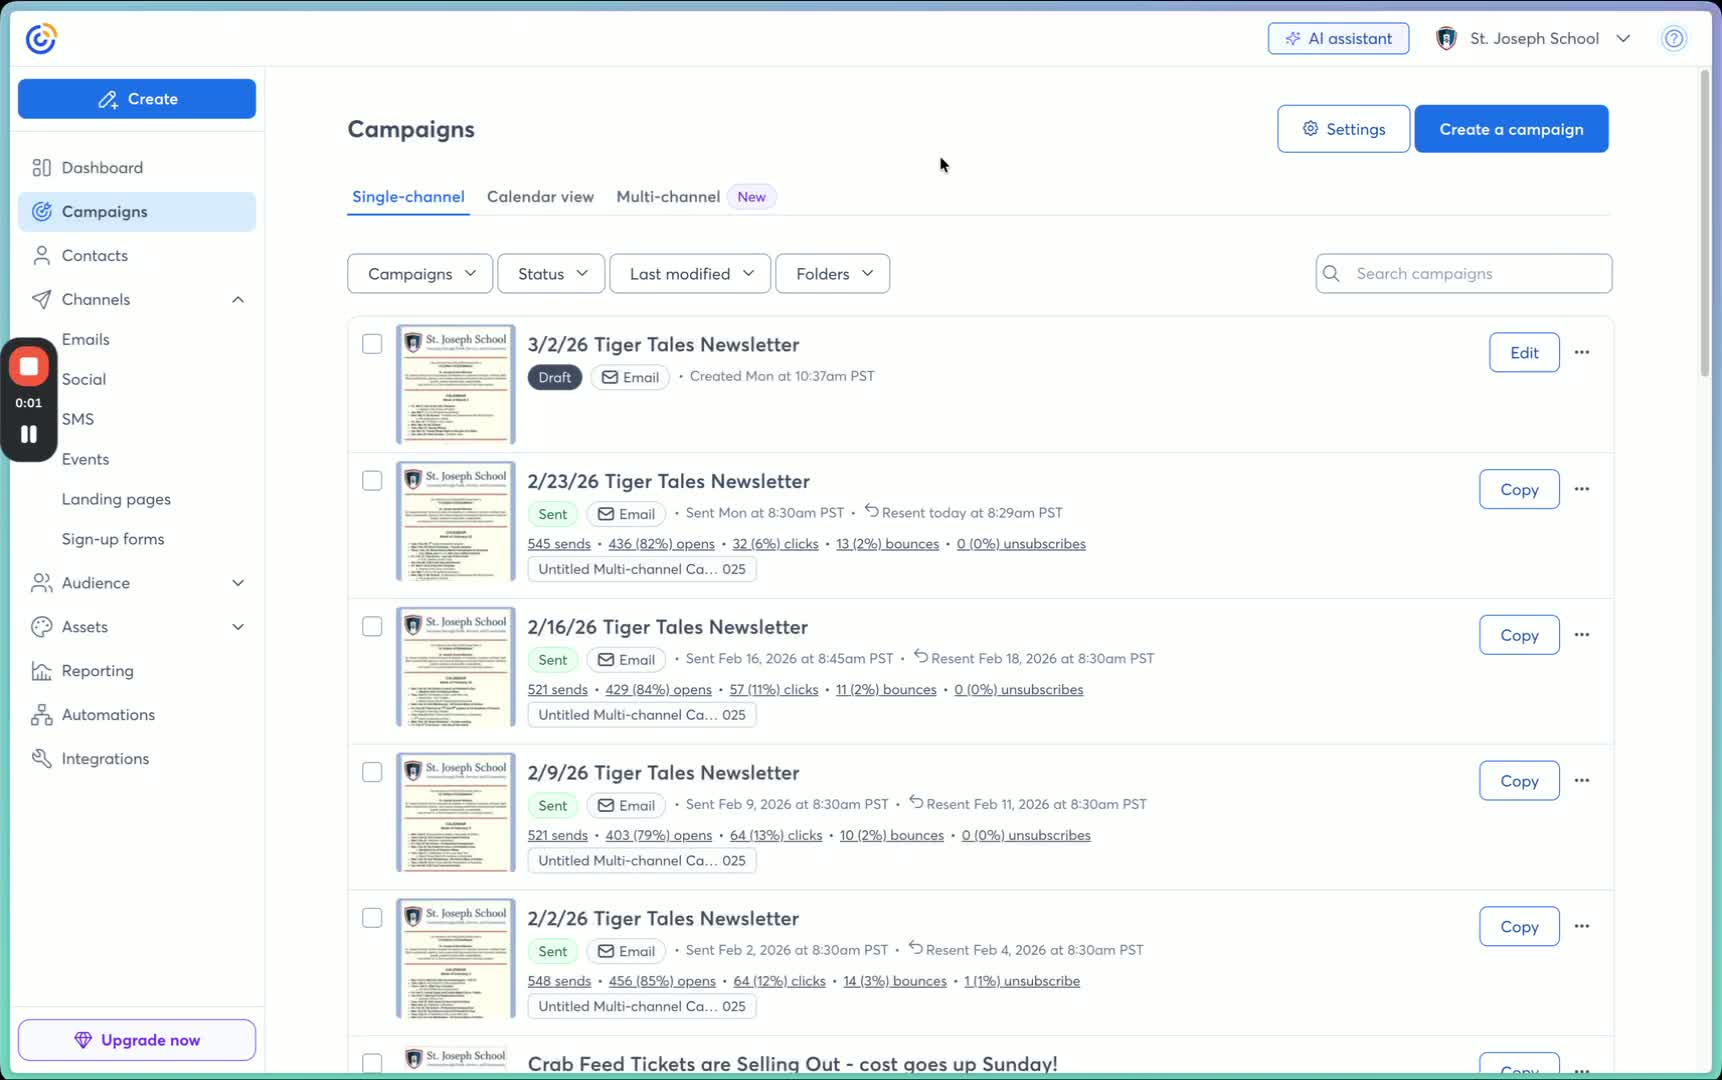The height and width of the screenshot is (1080, 1722).
Task: Select the 2/23/26 Tiger Tales Newsletter checkbox
Action: coord(372,481)
